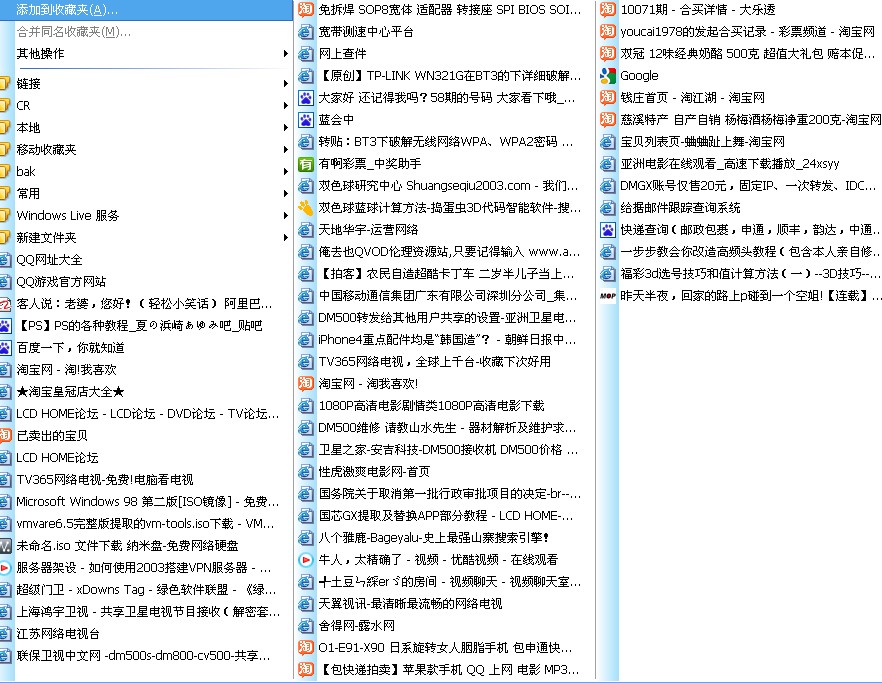Click the blue paw icon beside 蓝会中
This screenshot has height=683, width=882.
(305, 119)
